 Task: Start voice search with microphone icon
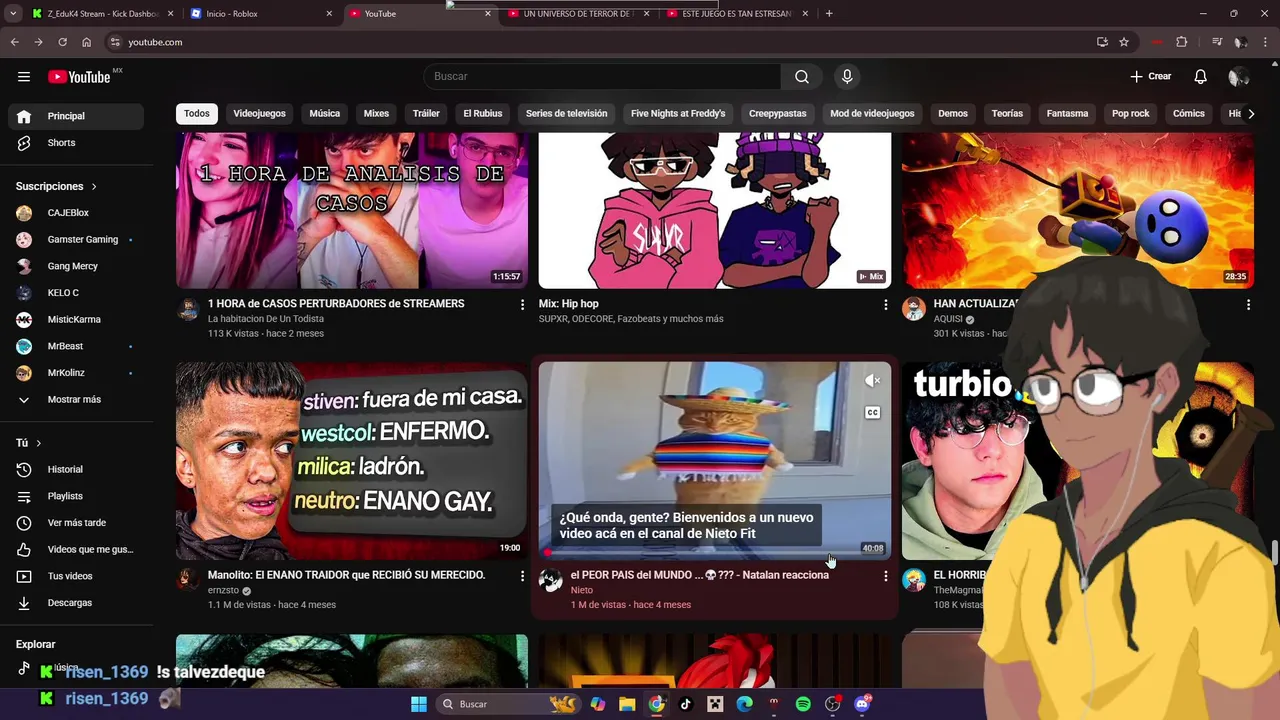click(847, 77)
